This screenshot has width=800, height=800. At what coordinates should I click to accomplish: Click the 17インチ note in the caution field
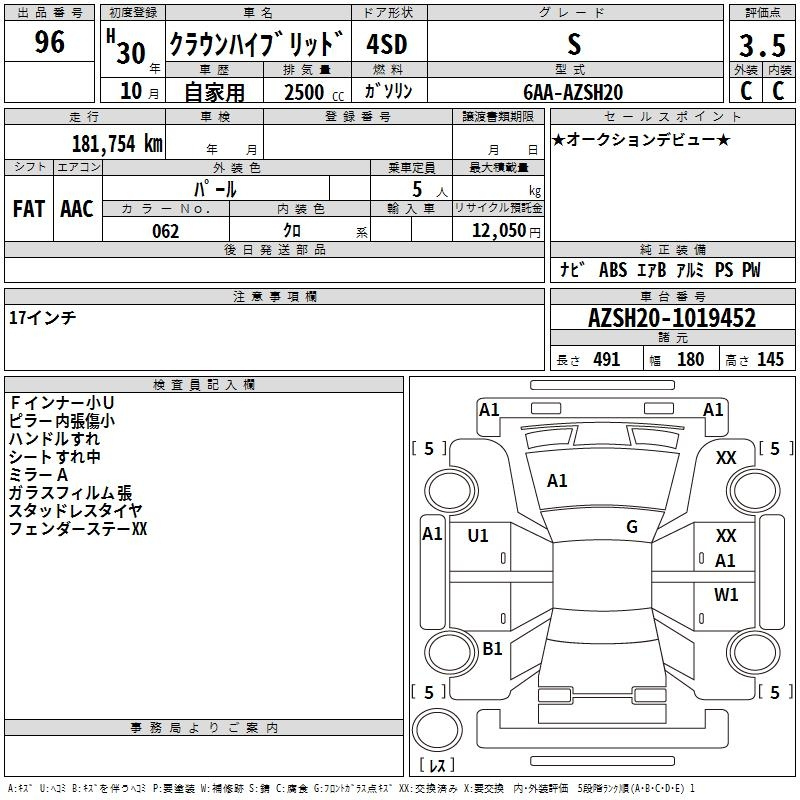(x=42, y=317)
